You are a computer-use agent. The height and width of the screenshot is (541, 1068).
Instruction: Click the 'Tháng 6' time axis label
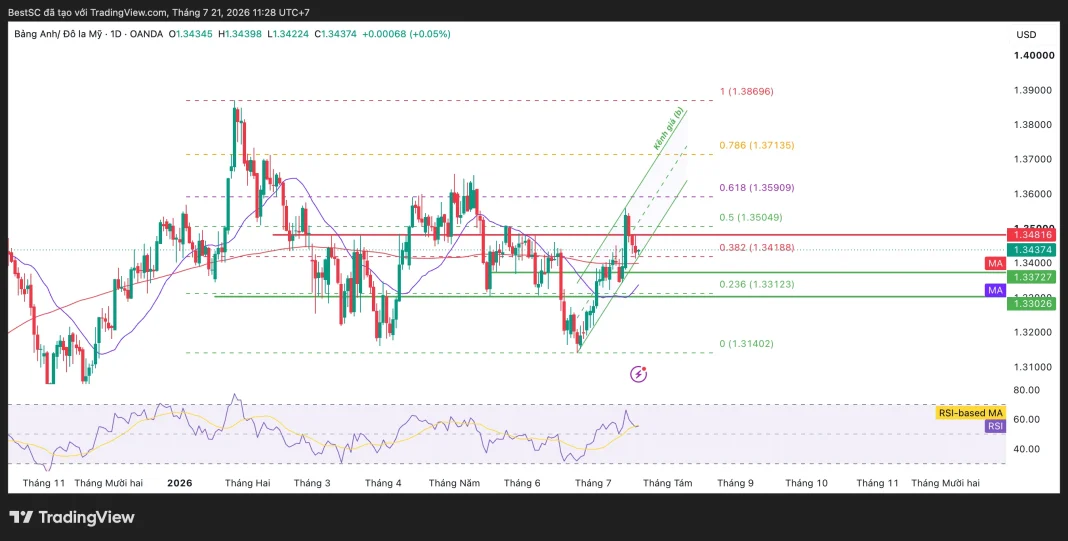pos(522,483)
